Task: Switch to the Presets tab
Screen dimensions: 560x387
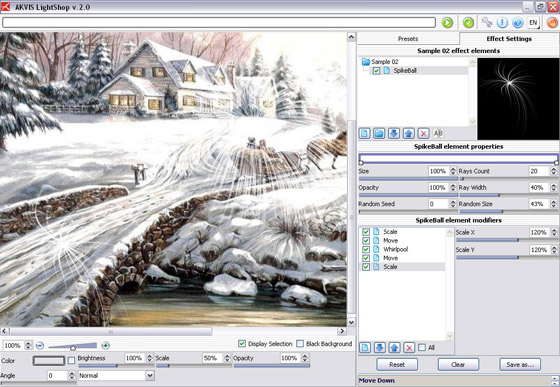Action: (x=408, y=39)
